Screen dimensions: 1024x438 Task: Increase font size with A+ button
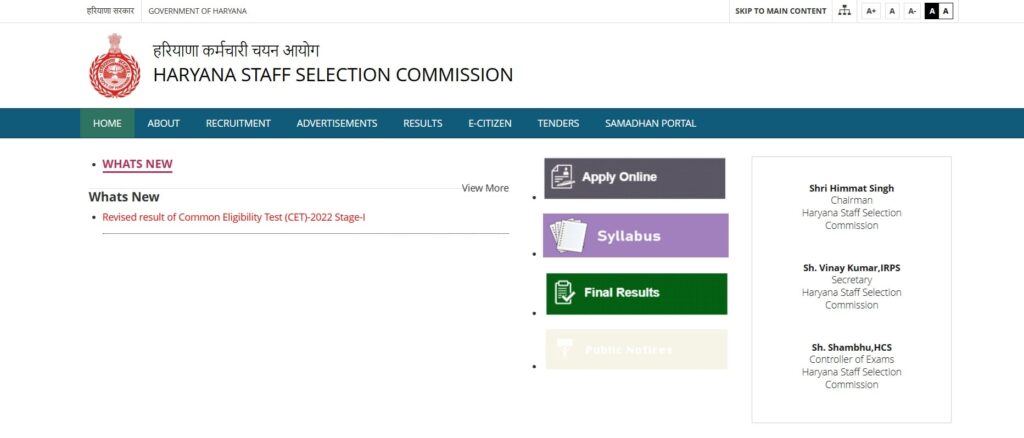click(871, 11)
